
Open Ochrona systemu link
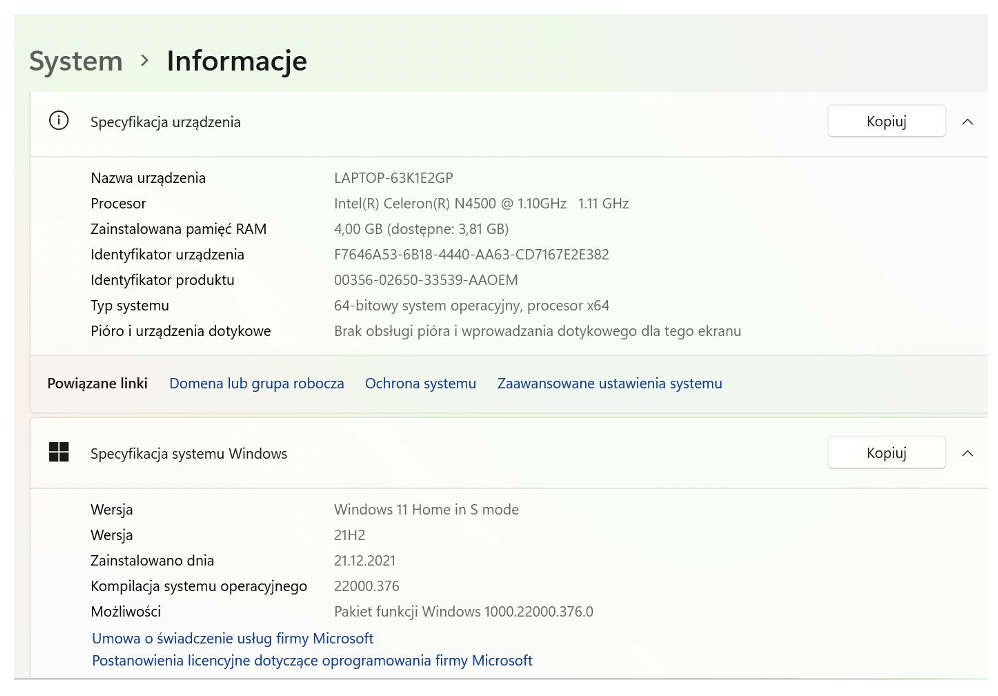click(420, 383)
